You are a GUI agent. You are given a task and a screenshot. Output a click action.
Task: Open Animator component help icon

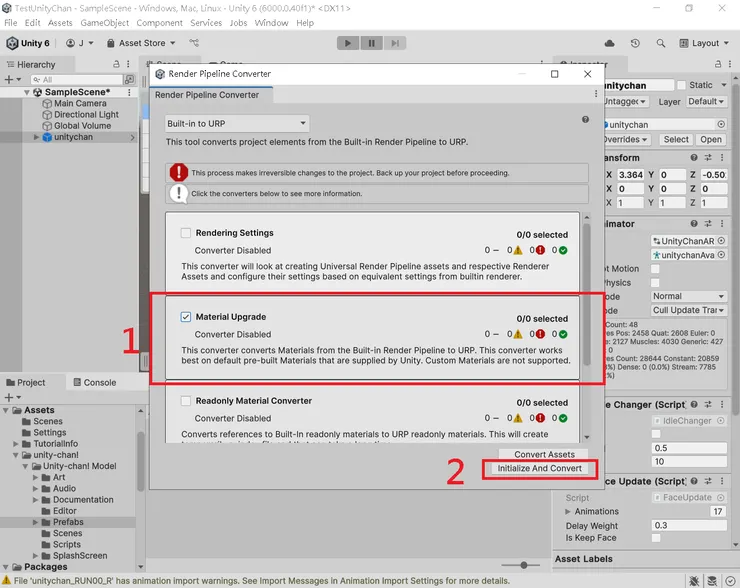point(694,224)
